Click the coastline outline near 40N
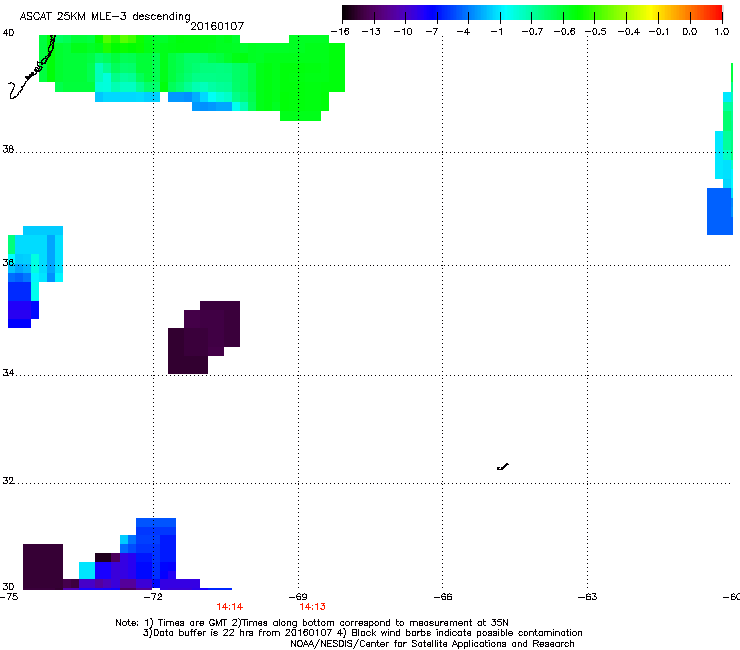This screenshot has height=650, width=740. [32, 68]
